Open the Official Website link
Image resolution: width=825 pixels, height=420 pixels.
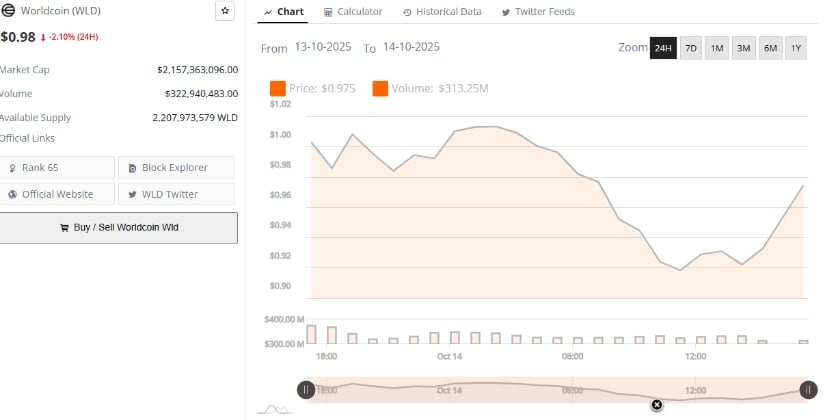[56, 194]
